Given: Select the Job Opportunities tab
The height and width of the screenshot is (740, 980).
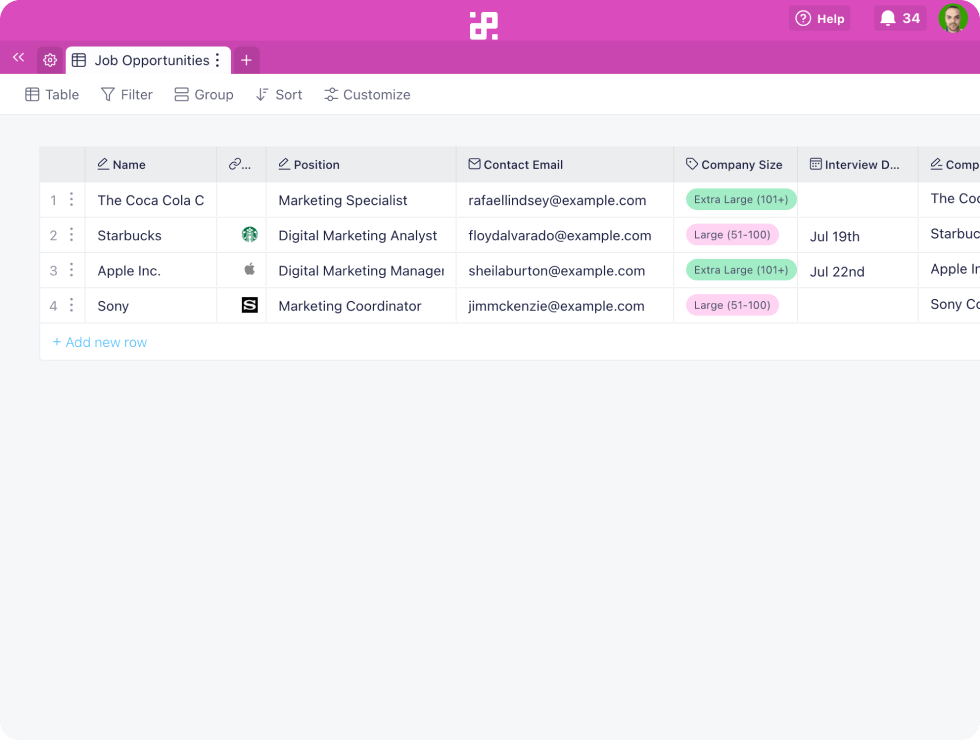Looking at the screenshot, I should [148, 60].
